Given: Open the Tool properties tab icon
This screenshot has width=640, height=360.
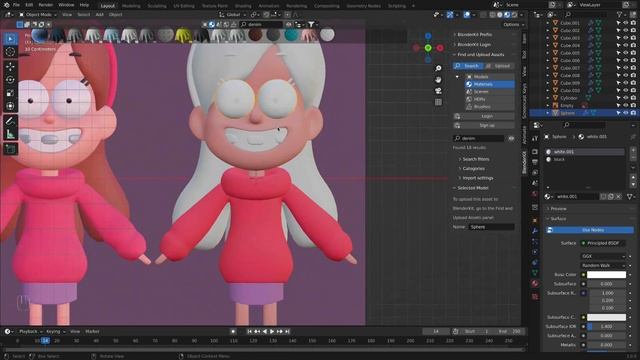Looking at the screenshot, I should (x=535, y=139).
